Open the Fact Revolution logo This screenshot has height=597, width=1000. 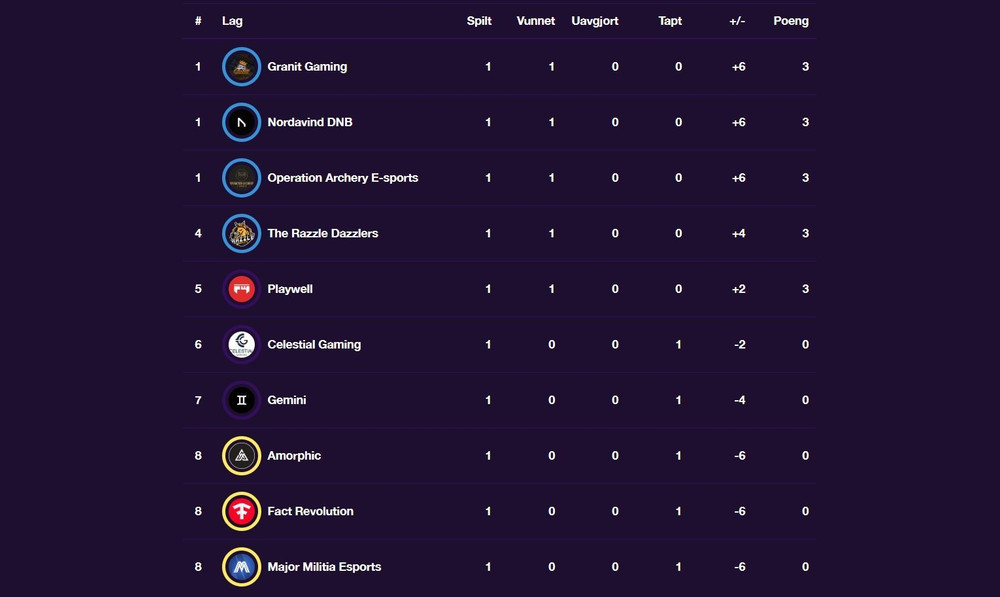click(242, 511)
